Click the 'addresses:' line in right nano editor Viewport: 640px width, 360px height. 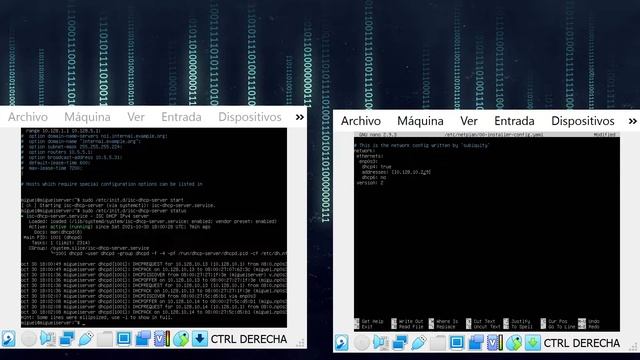click(x=396, y=172)
